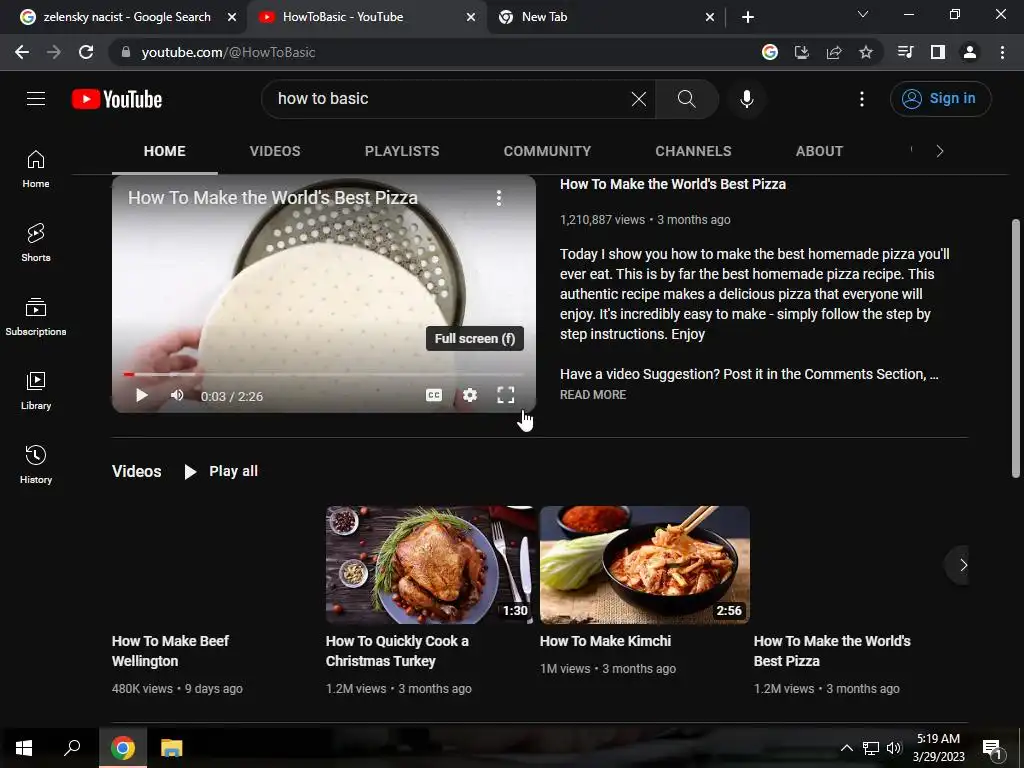
Task: Click the YouTube logo
Action: [117, 99]
